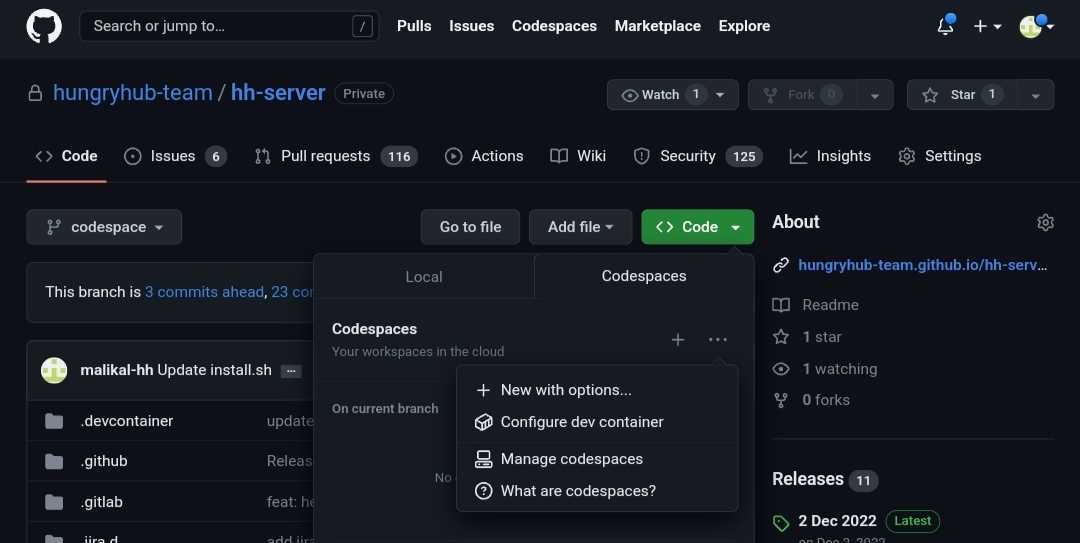
Task: Open the .devcontainer folder
Action: [126, 421]
